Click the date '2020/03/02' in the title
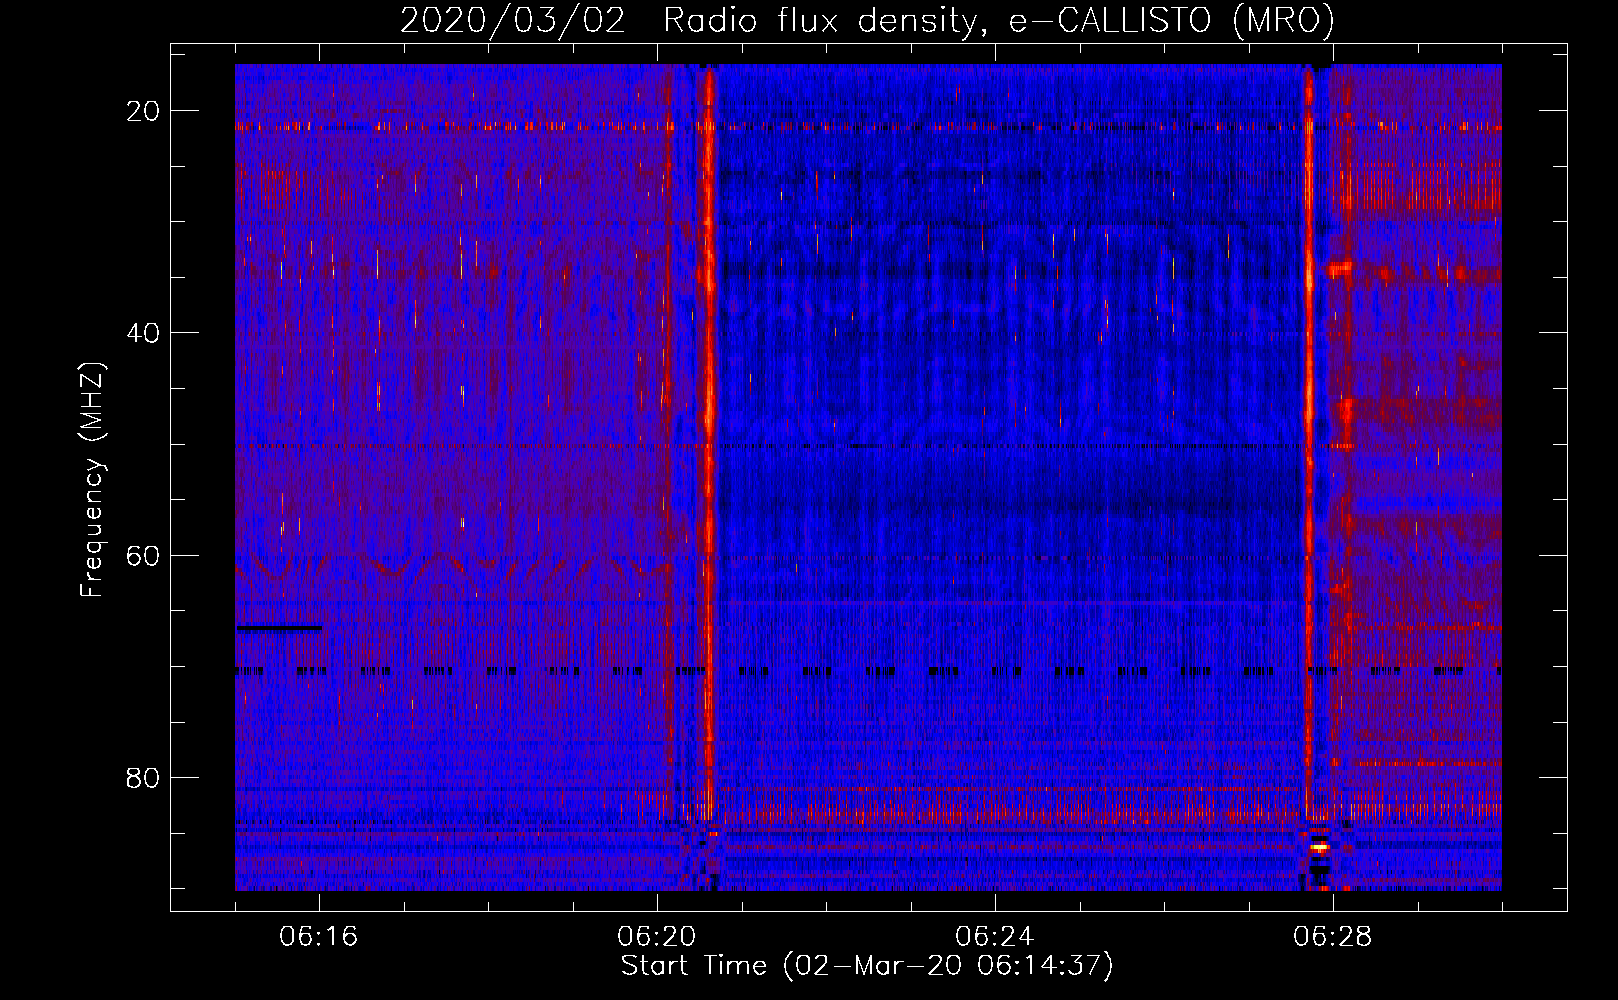Viewport: 1618px width, 1000px height. point(513,20)
